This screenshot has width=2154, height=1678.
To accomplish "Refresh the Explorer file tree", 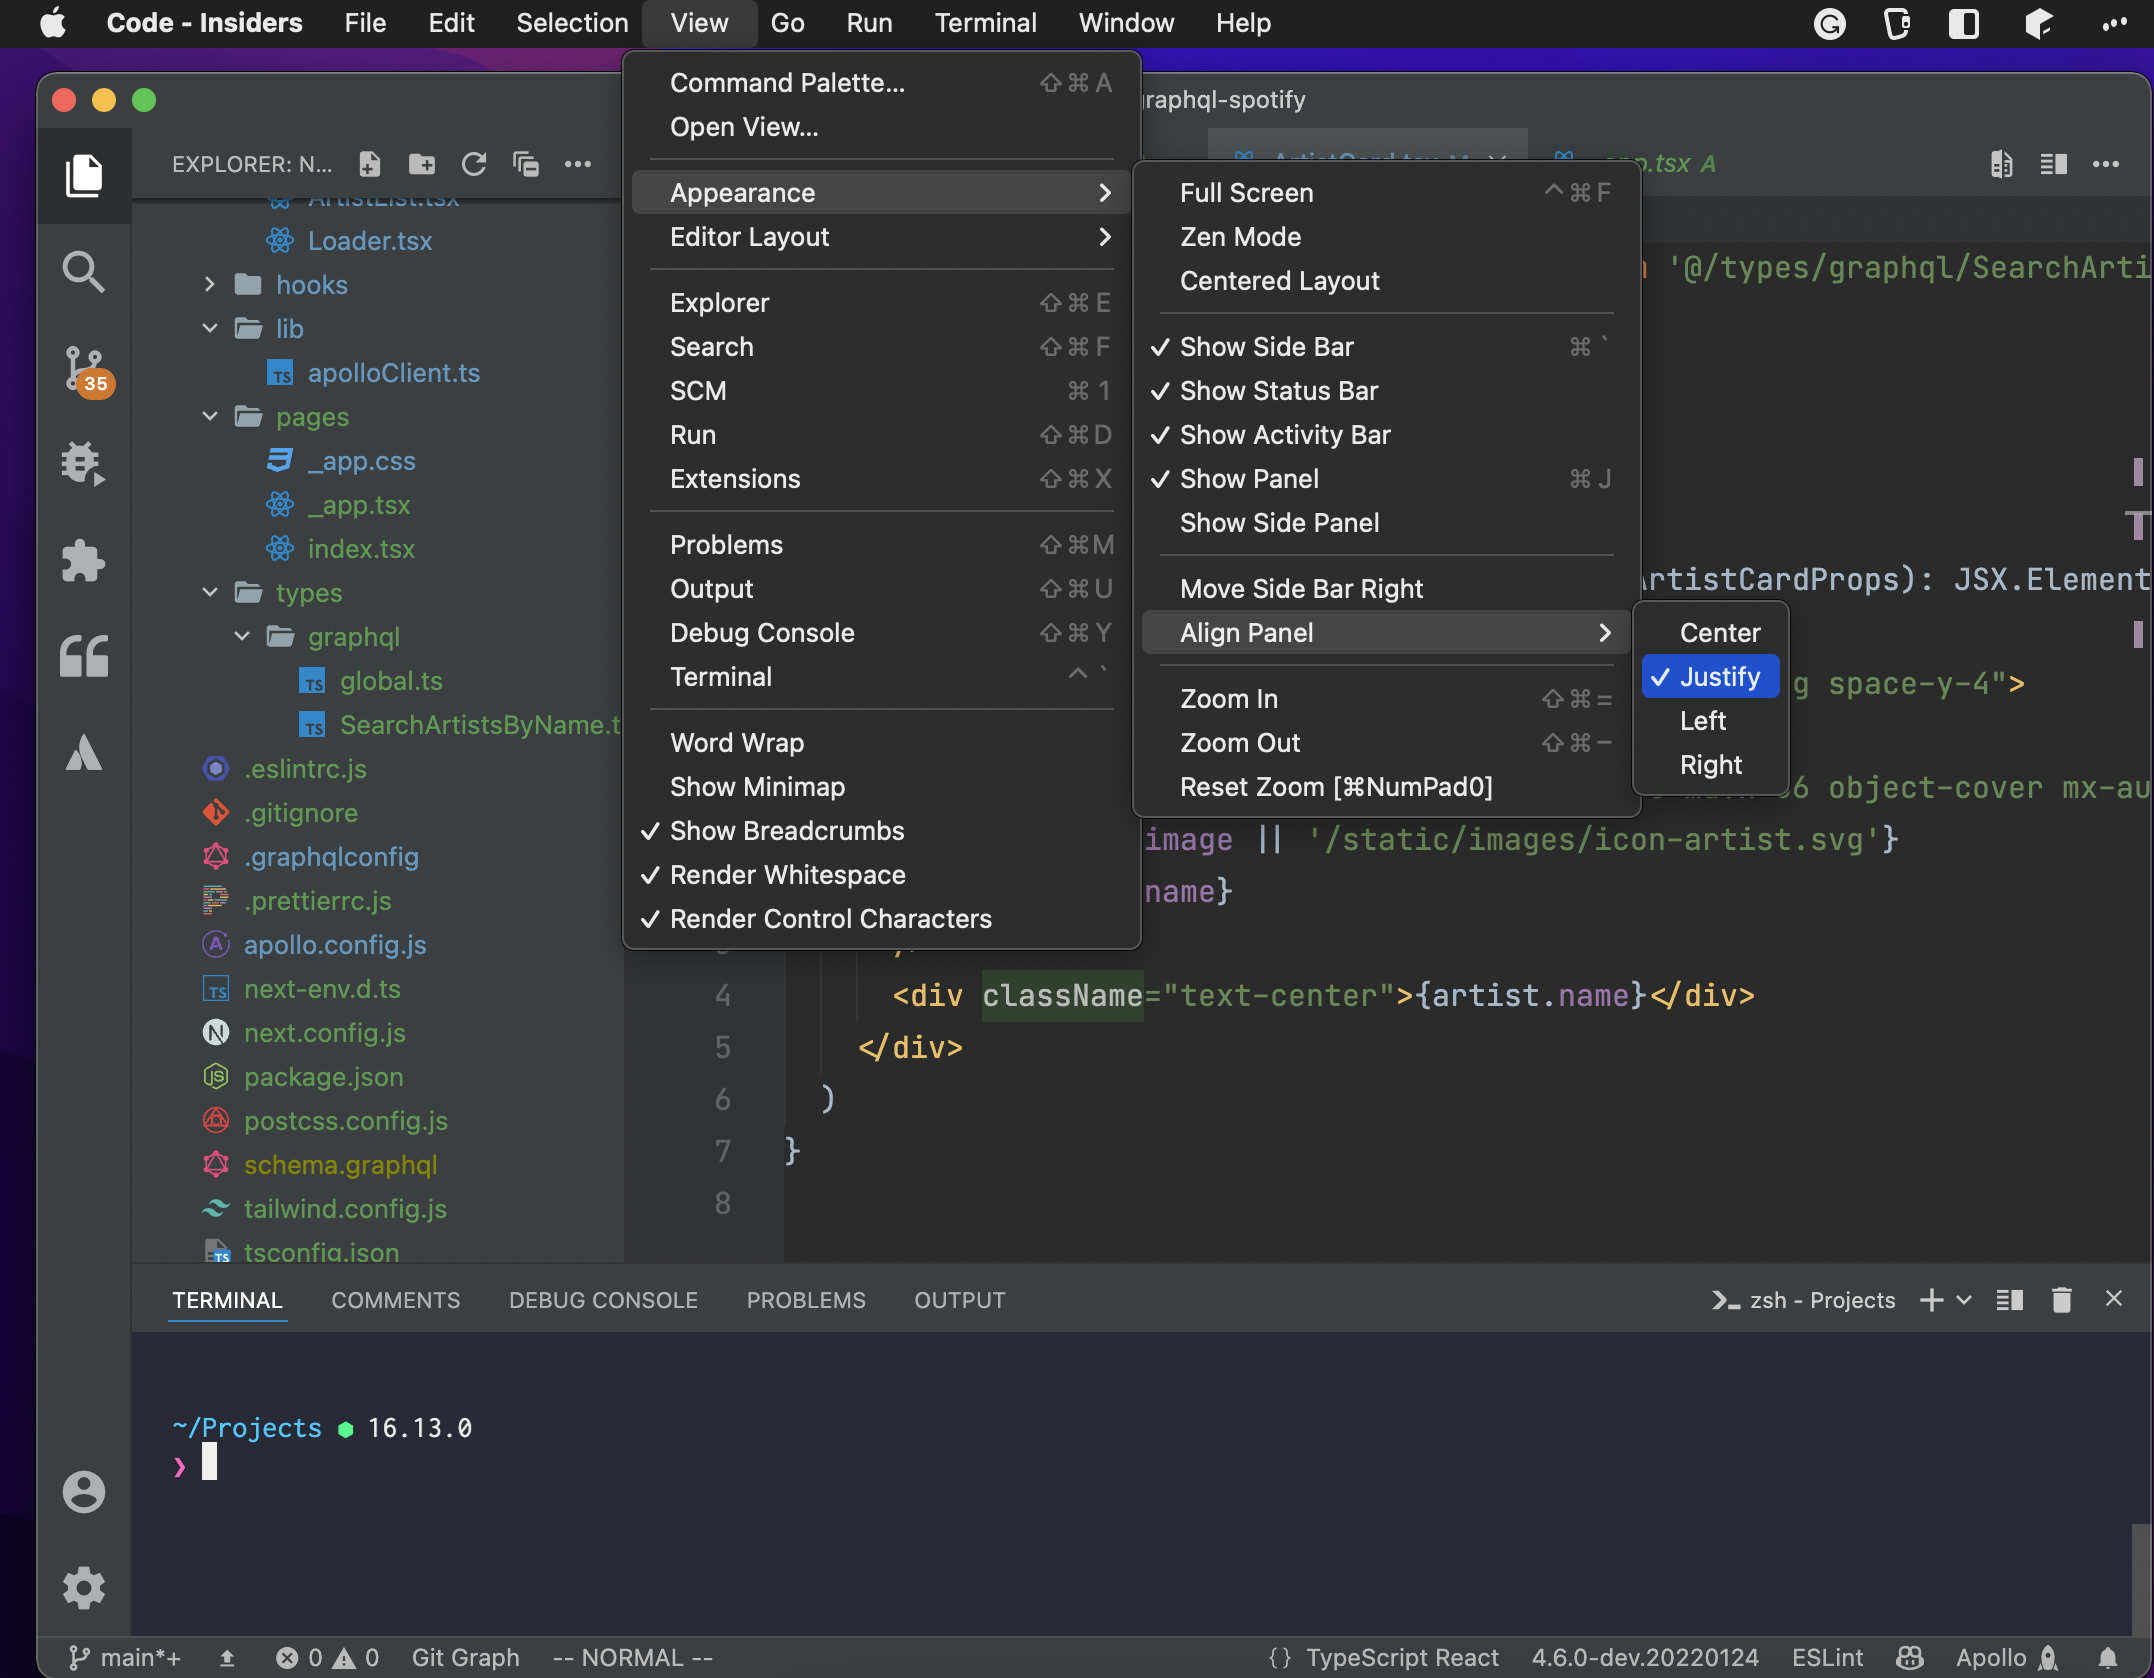I will (x=475, y=164).
